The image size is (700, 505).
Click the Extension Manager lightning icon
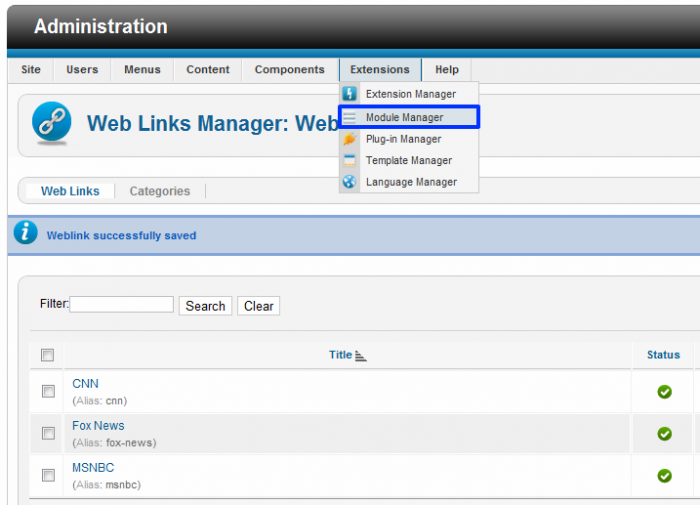tap(350, 94)
